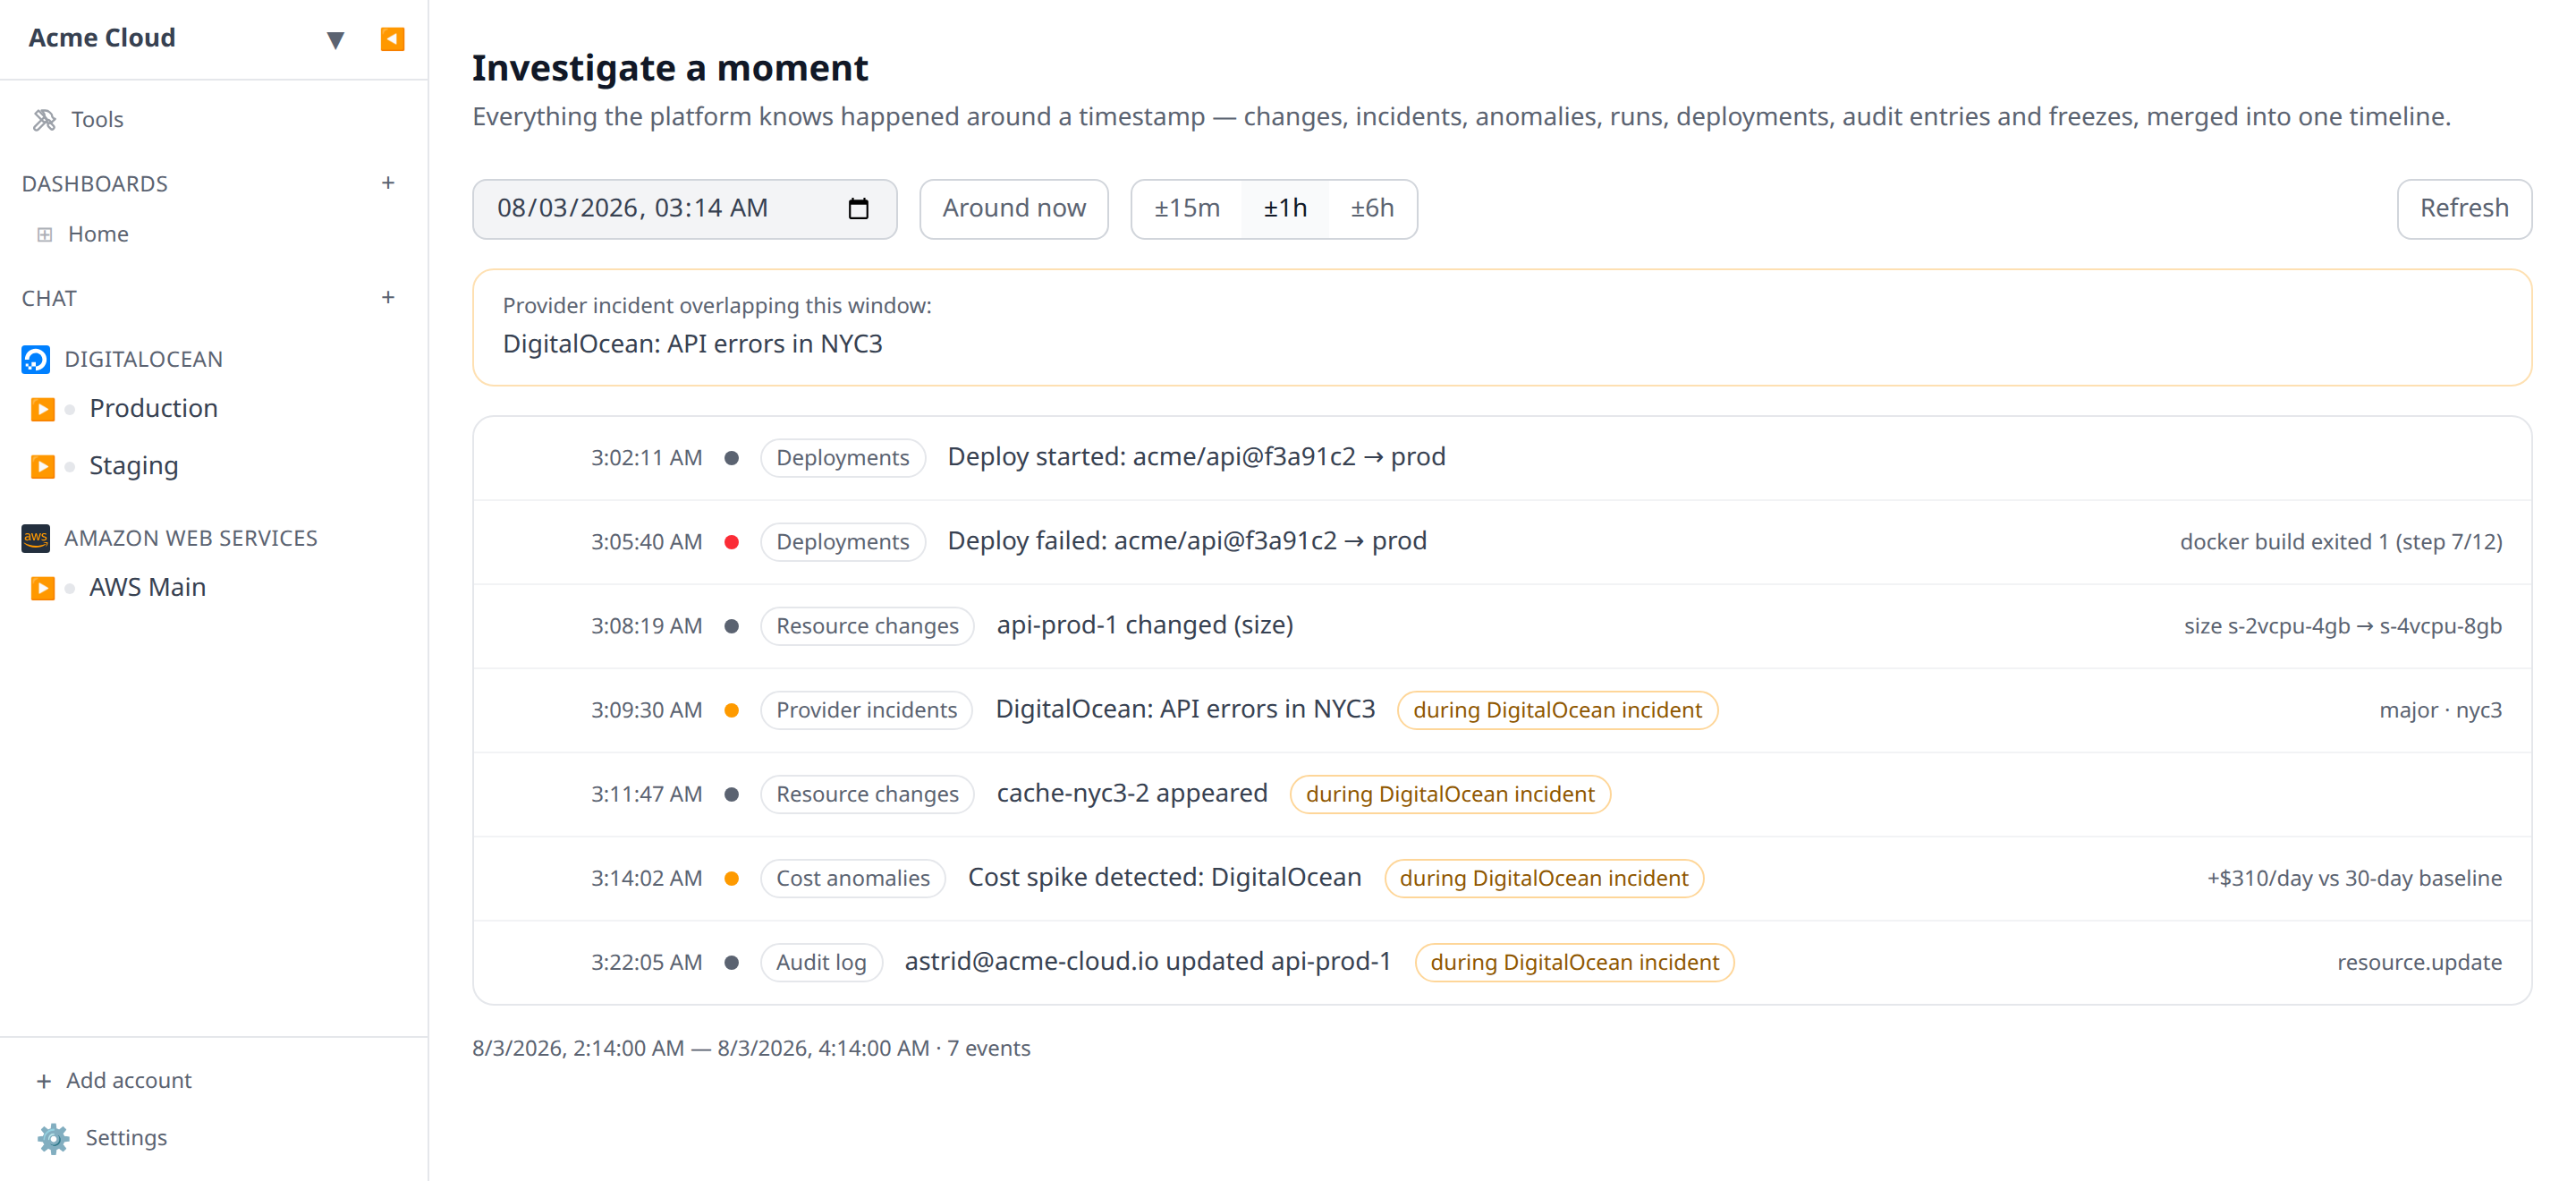Open the Staging account
The height and width of the screenshot is (1181, 2576).
click(x=134, y=466)
